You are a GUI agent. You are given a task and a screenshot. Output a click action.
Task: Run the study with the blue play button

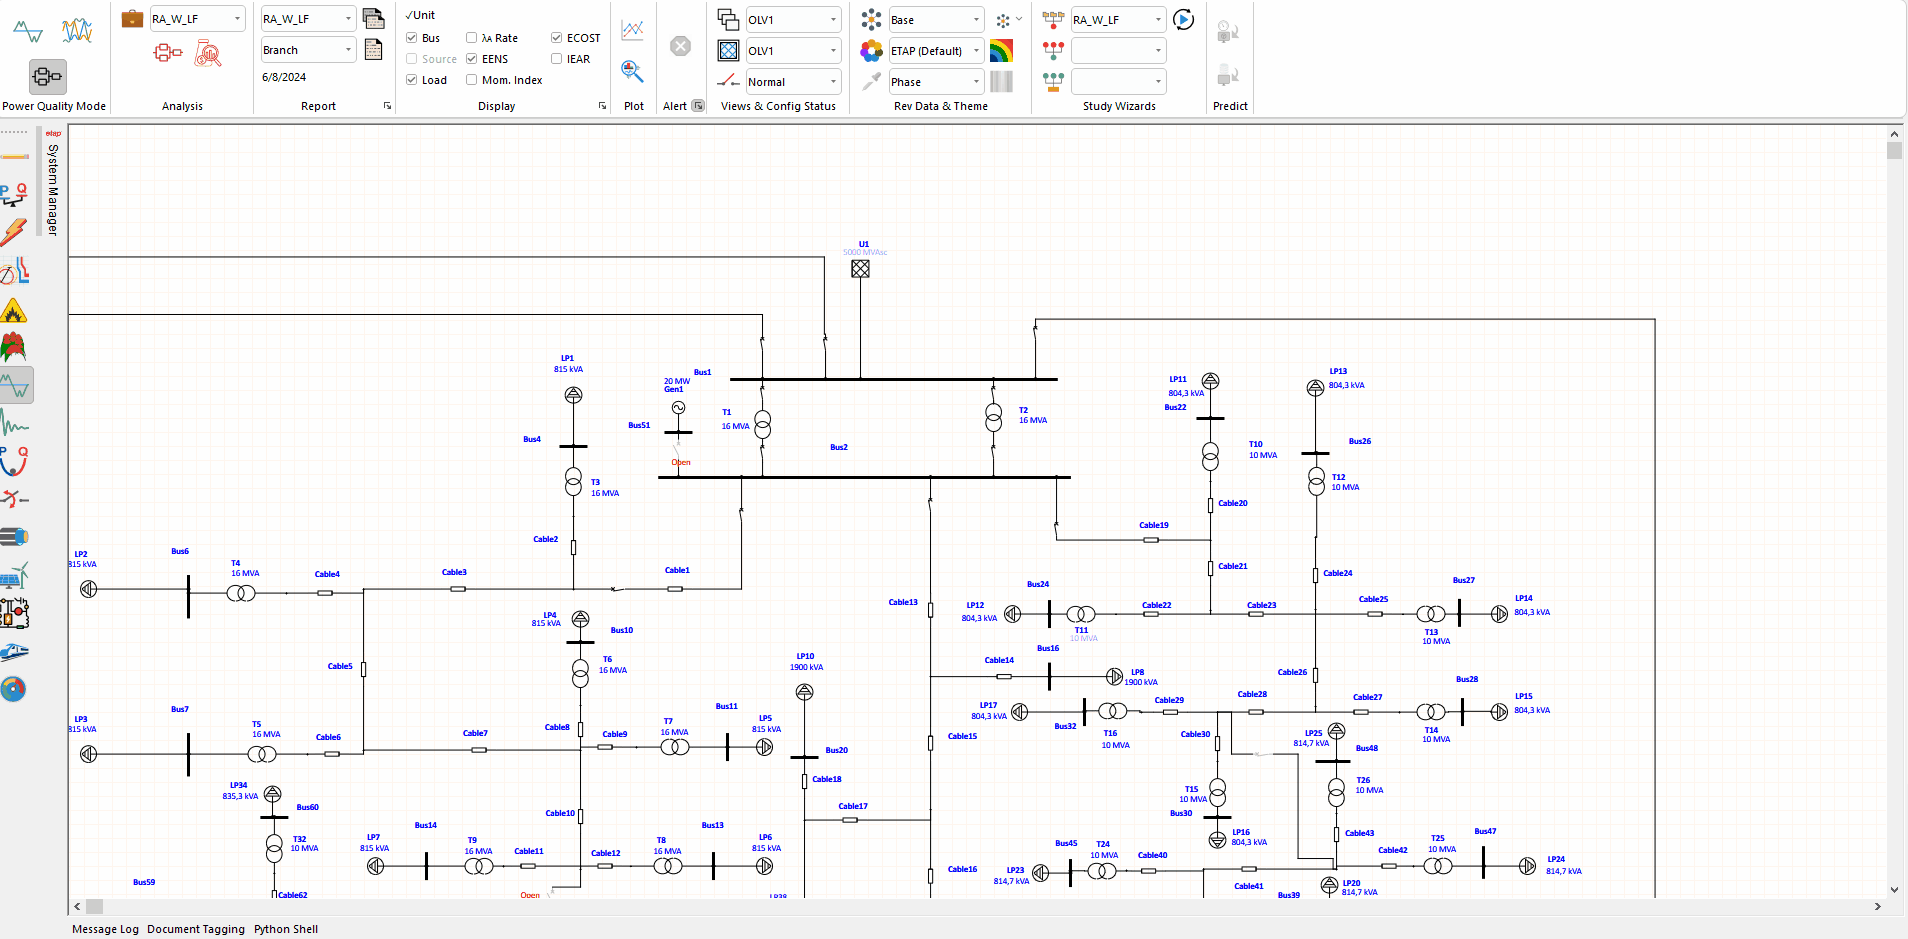coord(1182,18)
